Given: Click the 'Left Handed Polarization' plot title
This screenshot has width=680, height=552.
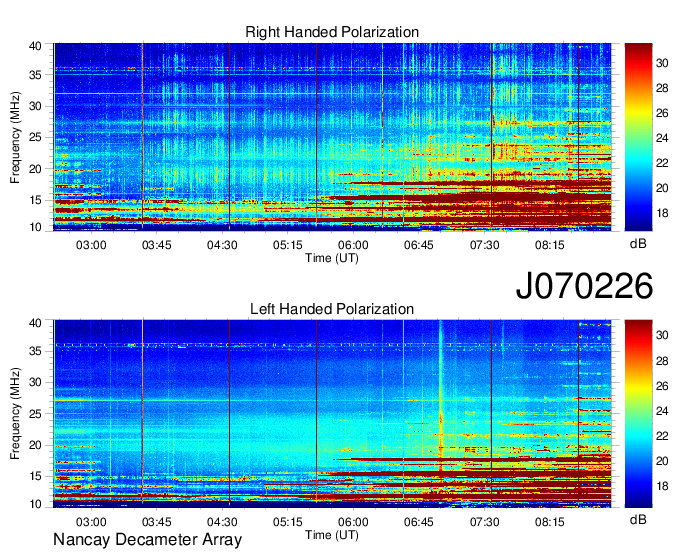Looking at the screenshot, I should click(x=332, y=309).
